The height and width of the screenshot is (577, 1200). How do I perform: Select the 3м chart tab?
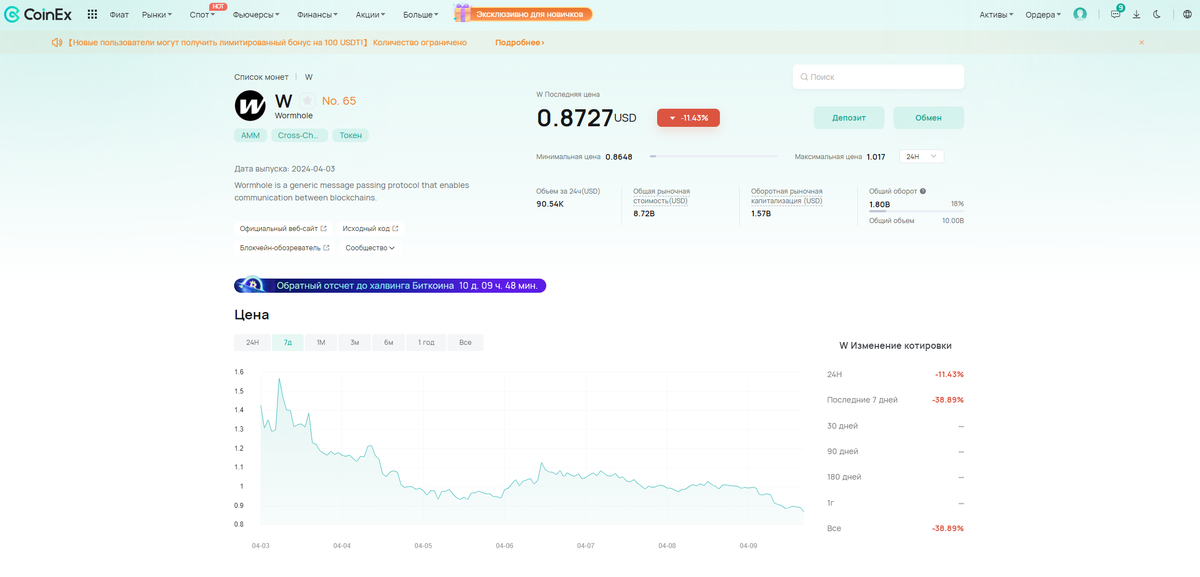tap(355, 342)
